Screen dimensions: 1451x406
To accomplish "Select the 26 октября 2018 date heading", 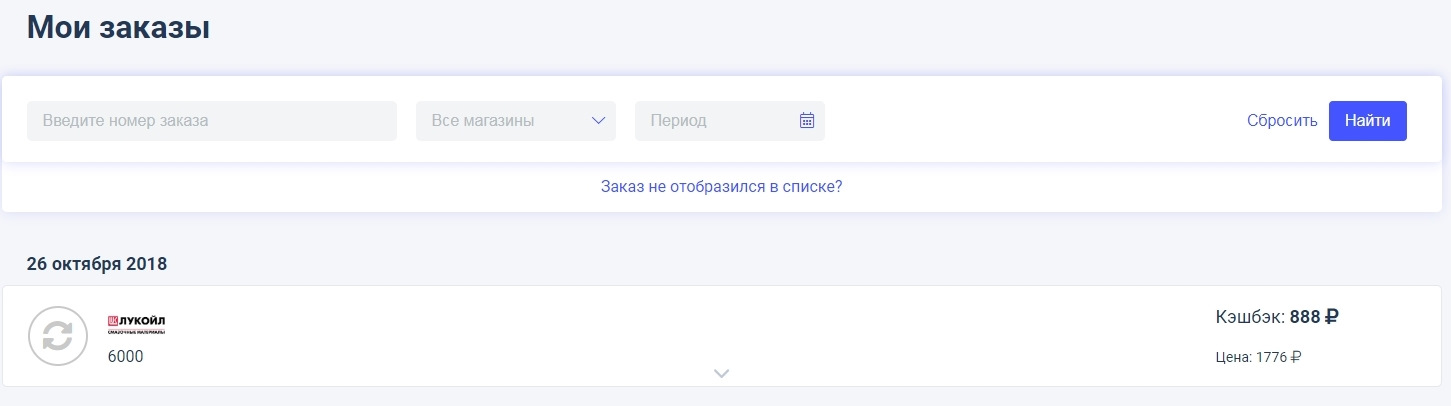I will [97, 265].
